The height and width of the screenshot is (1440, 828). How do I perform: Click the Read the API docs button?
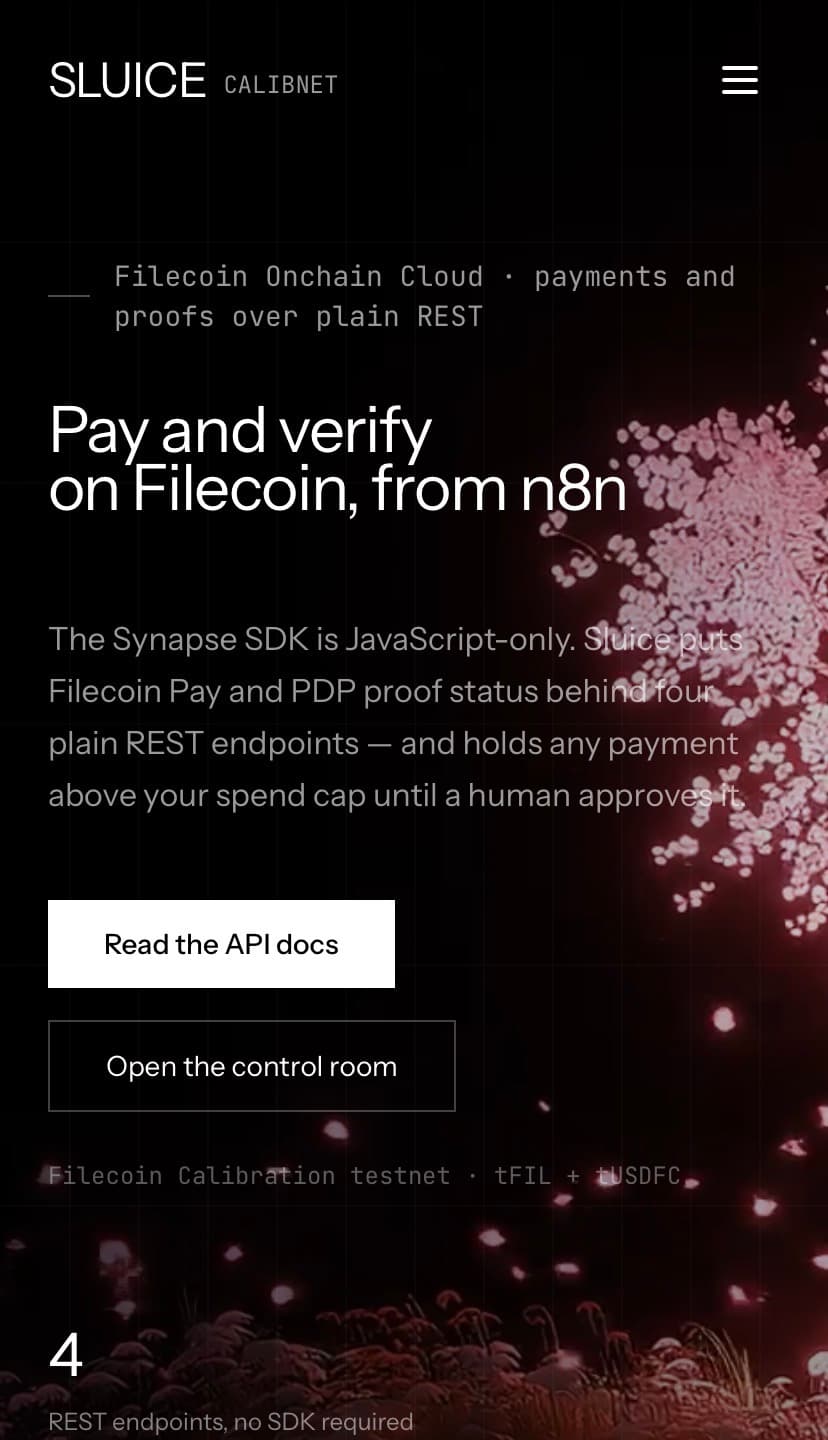(x=221, y=944)
